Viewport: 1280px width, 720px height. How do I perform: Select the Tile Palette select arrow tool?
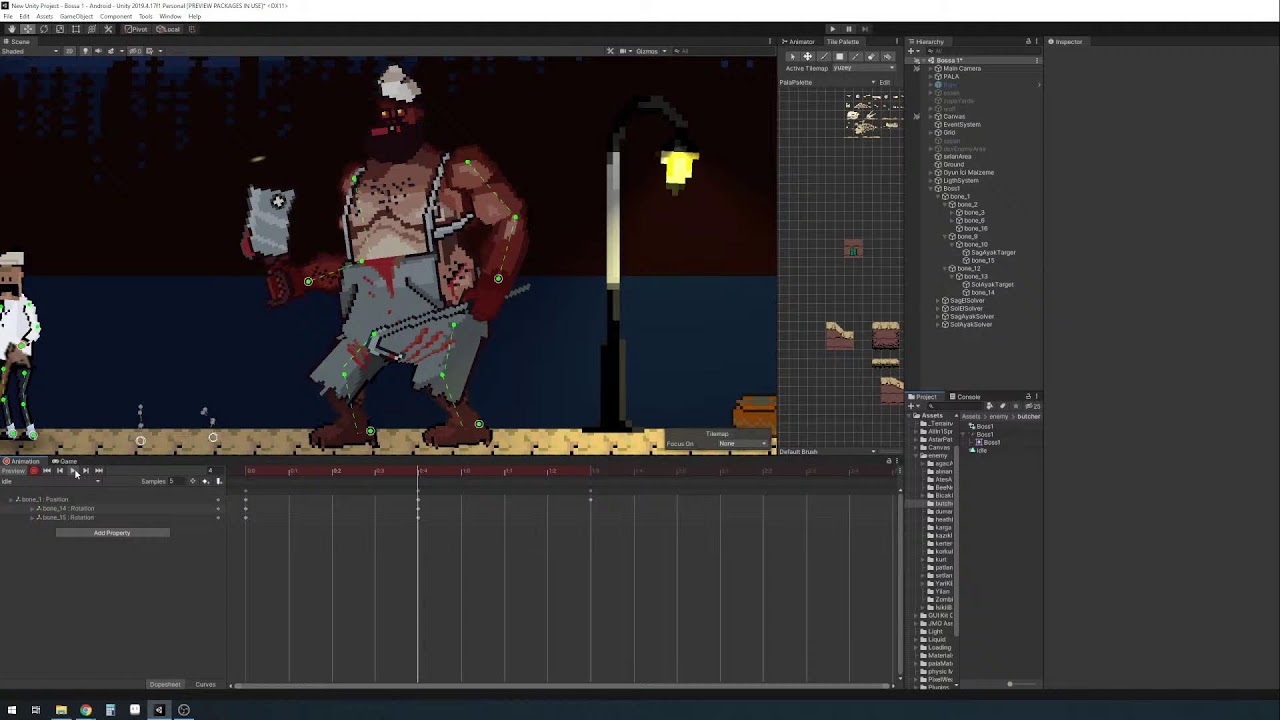792,56
